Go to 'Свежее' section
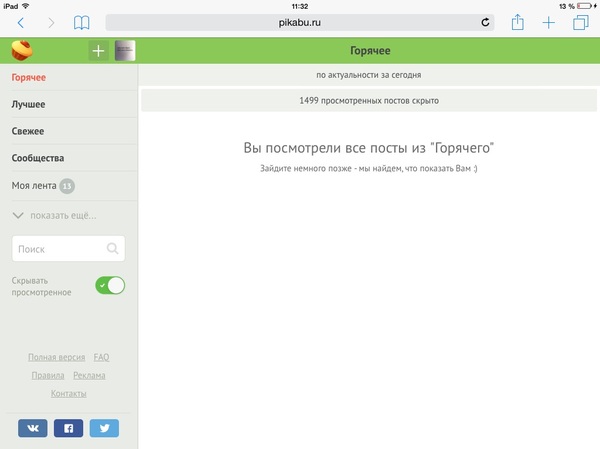 (28, 131)
